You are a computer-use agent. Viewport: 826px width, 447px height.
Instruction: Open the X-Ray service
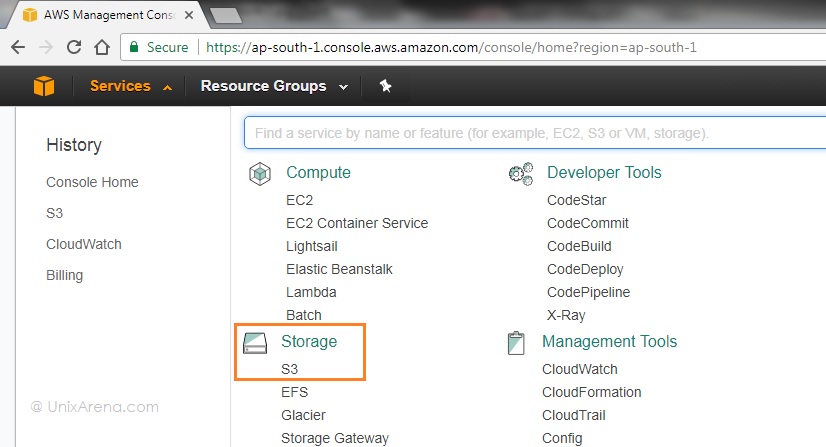pyautogui.click(x=566, y=315)
